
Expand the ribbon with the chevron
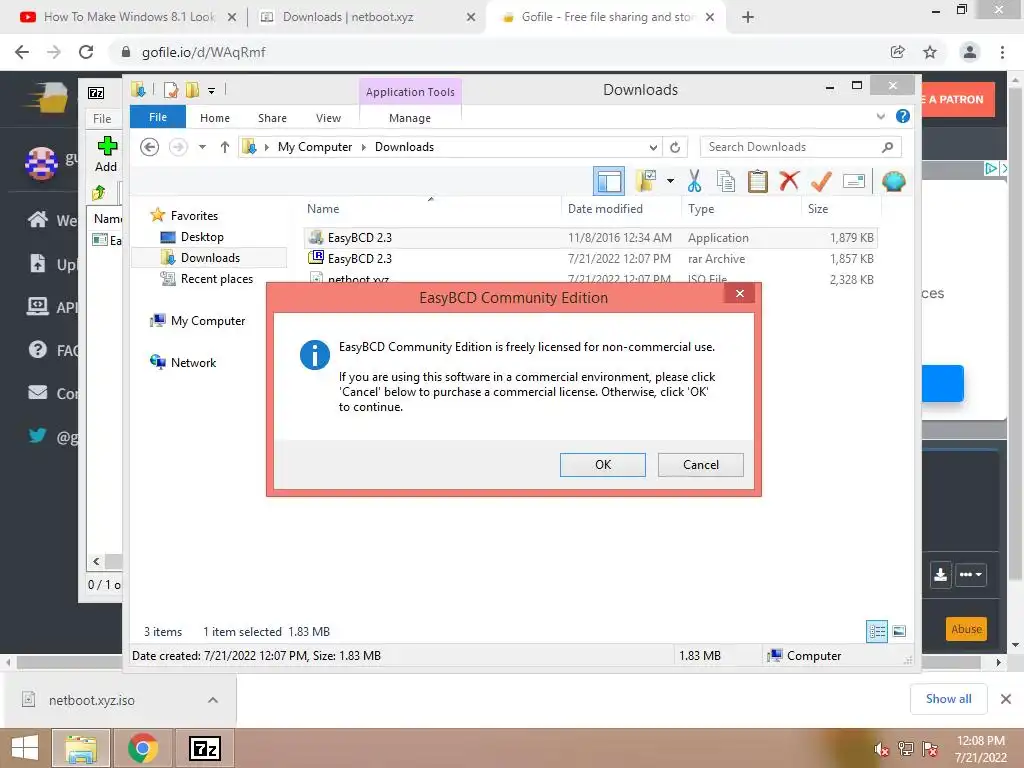(880, 116)
